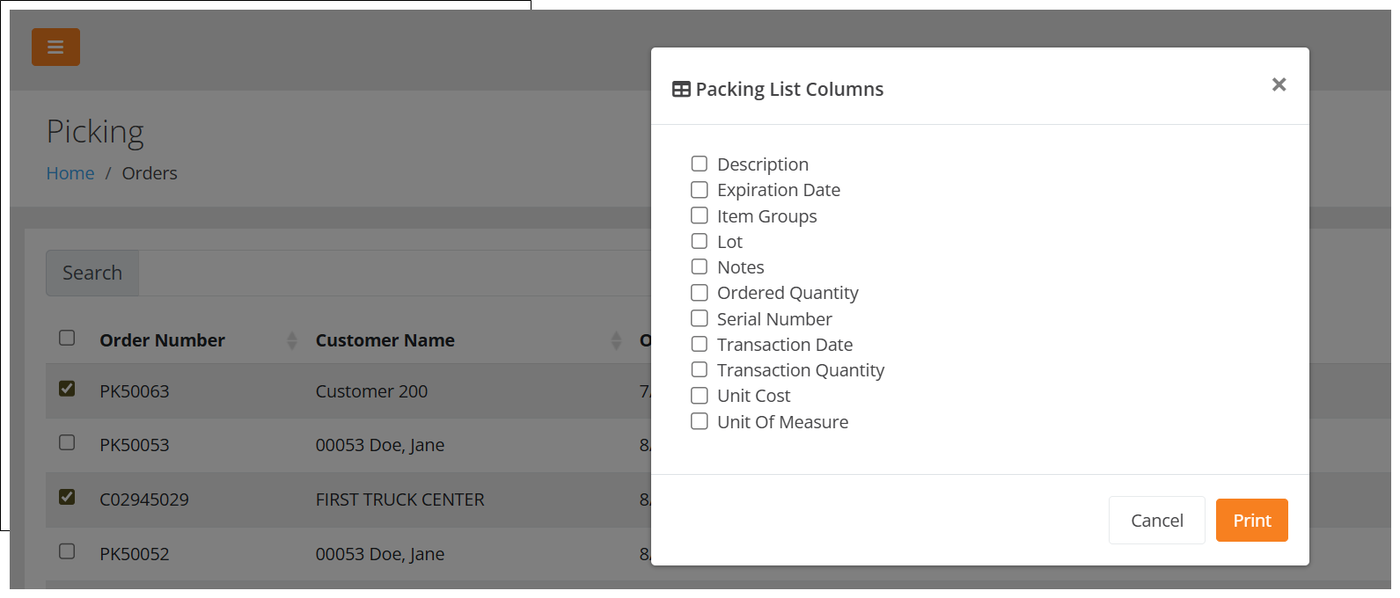Click customer name FIRST TRUCK CENTER
1400x598 pixels.
click(x=400, y=499)
